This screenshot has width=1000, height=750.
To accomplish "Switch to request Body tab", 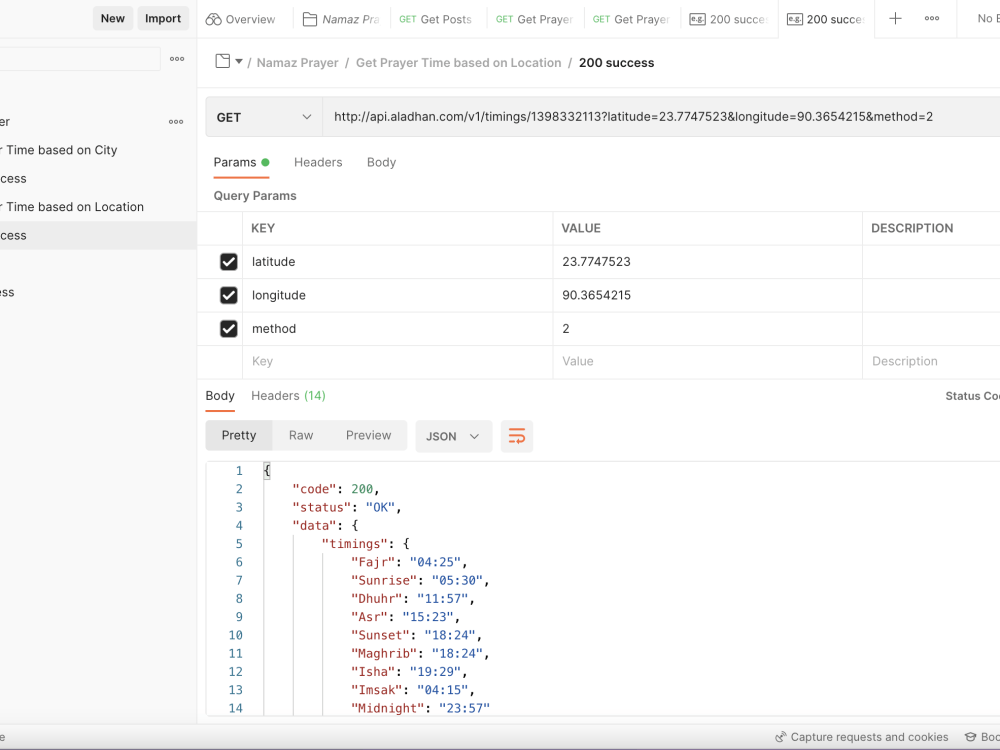I will [381, 163].
